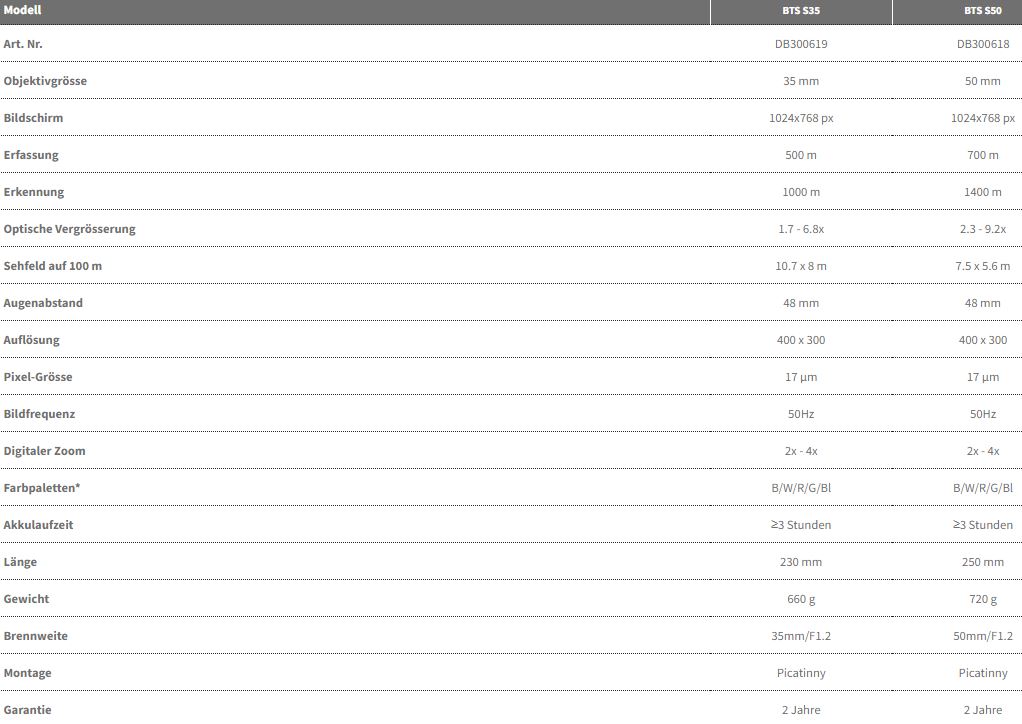The height and width of the screenshot is (724, 1022).
Task: Select the Modell header cell
Action: point(23,10)
